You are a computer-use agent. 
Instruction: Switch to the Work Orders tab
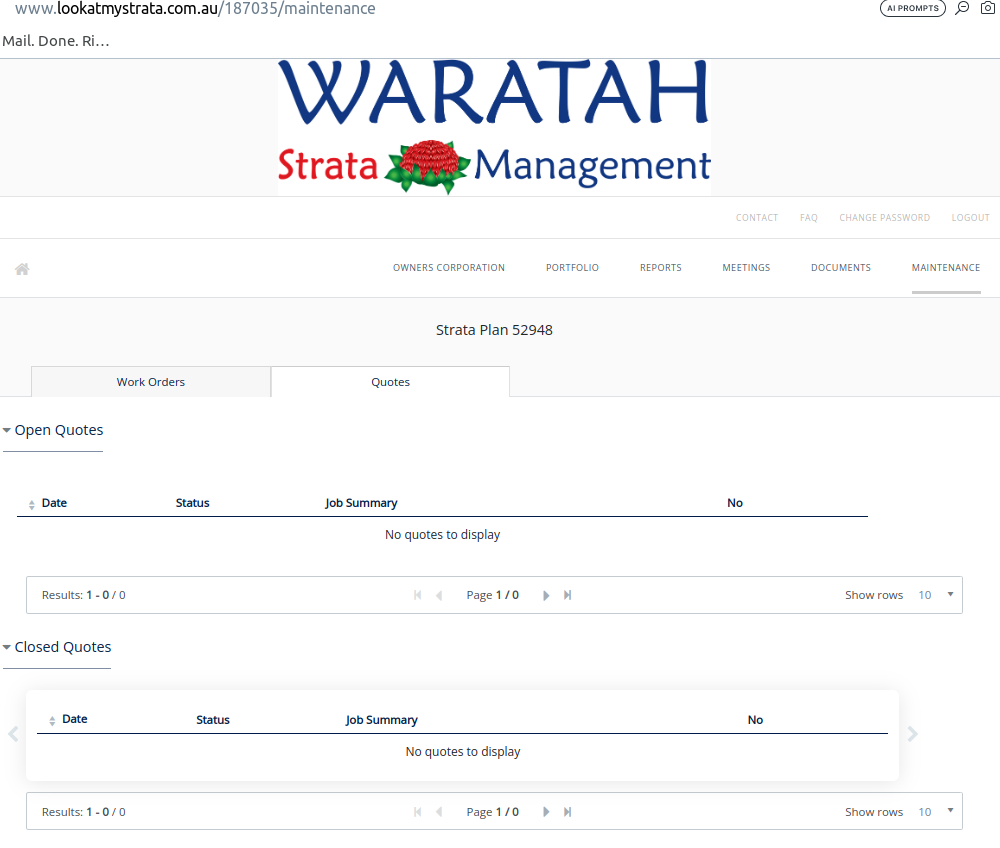click(151, 382)
